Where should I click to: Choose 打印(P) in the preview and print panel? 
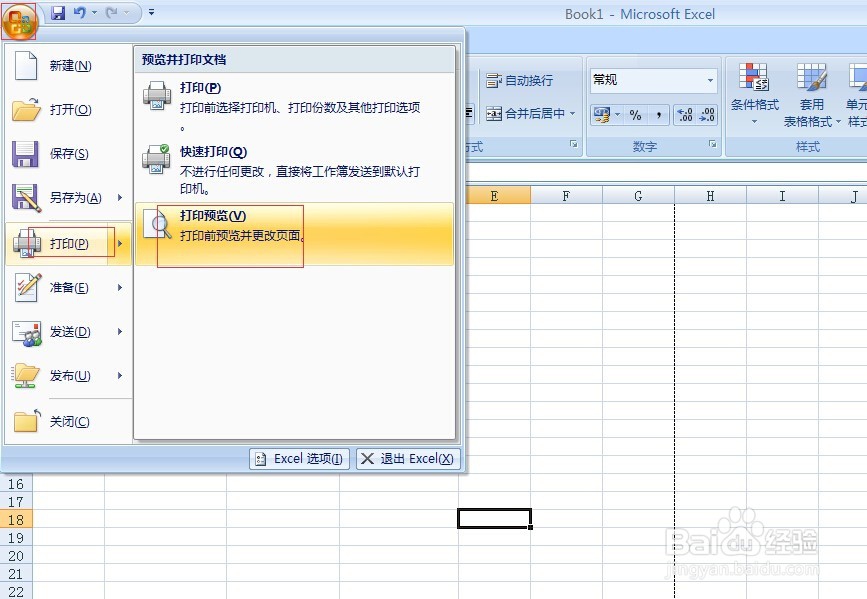pos(294,106)
